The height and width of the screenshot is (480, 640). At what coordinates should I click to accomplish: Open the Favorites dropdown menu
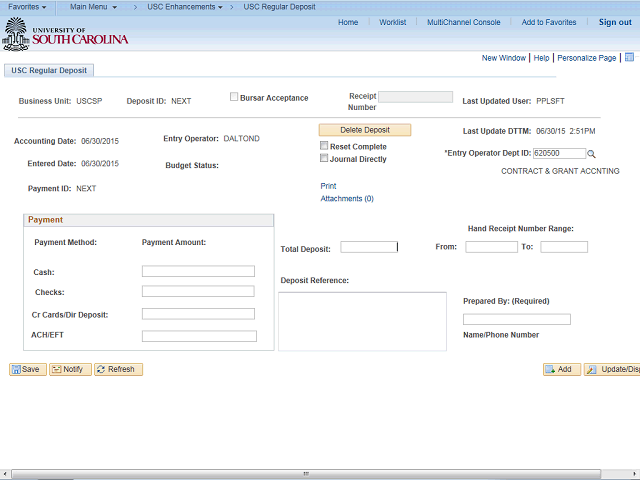point(27,7)
